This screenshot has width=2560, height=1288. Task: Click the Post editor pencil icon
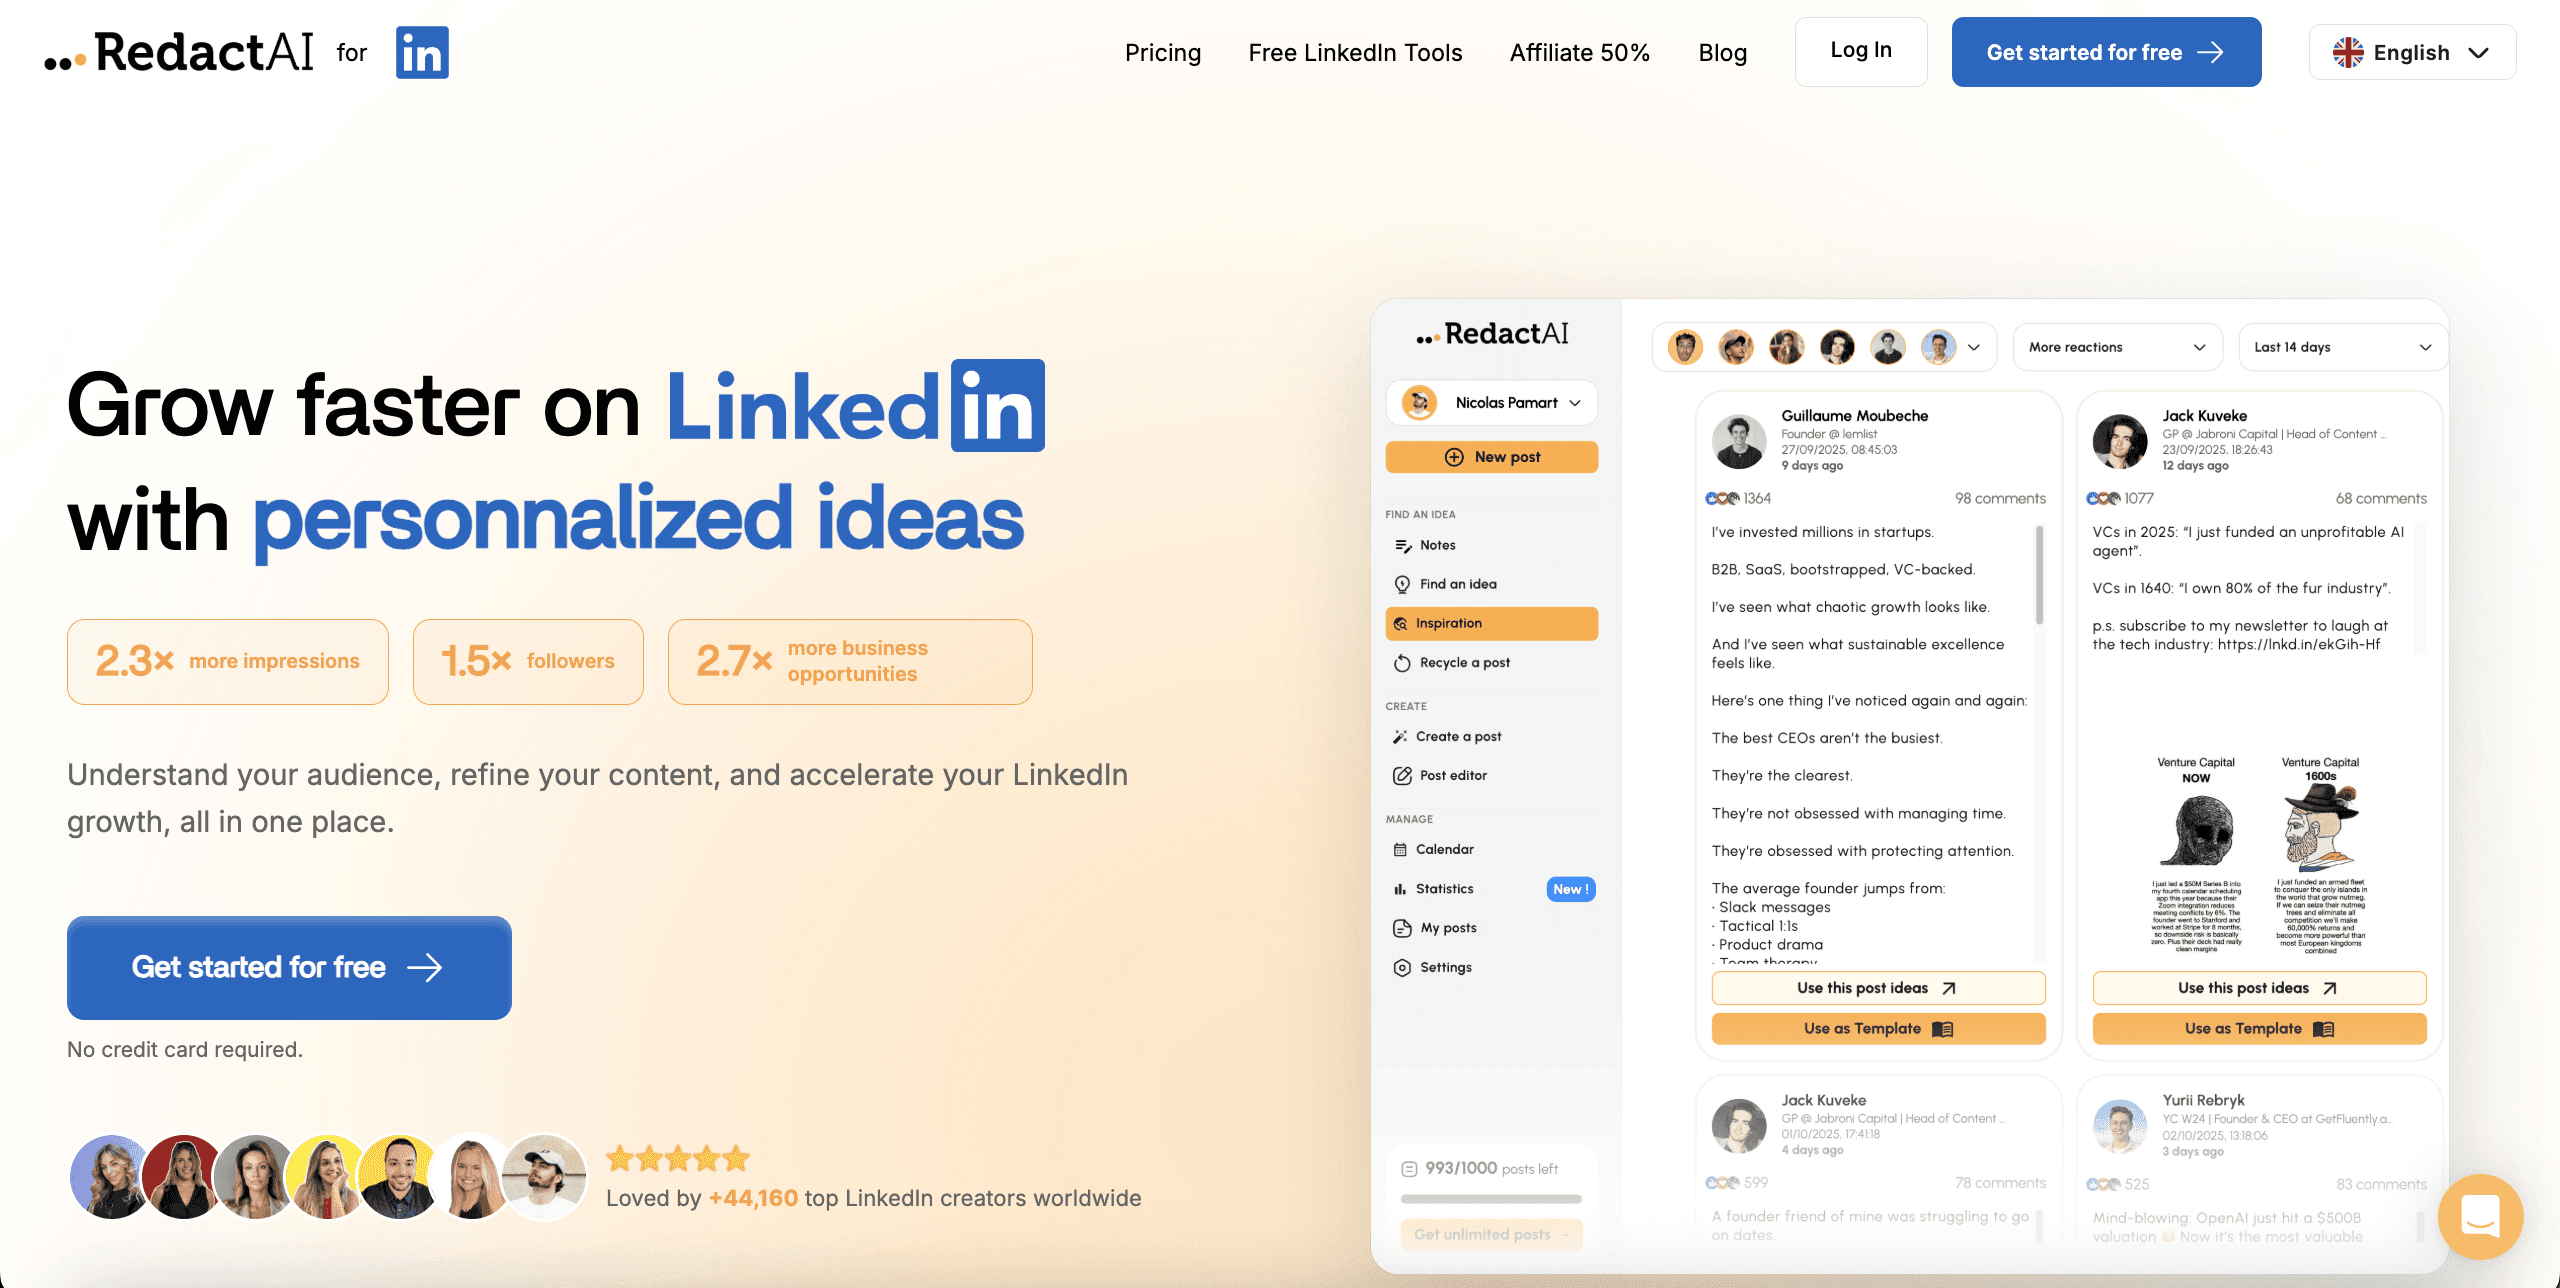coord(1402,776)
